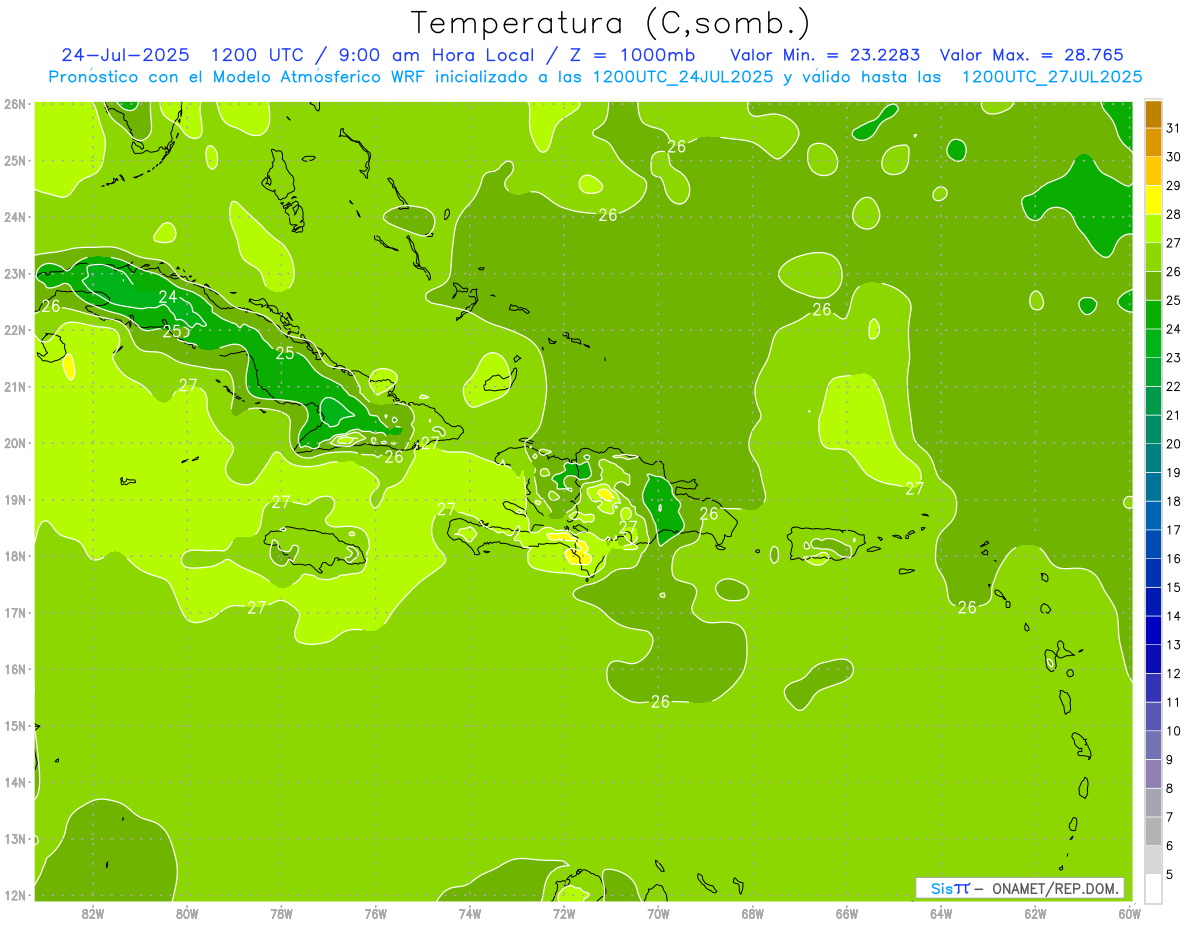Image resolution: width=1200 pixels, height=927 pixels.
Task: Click the '60W' longitude label
Action: point(1129,913)
